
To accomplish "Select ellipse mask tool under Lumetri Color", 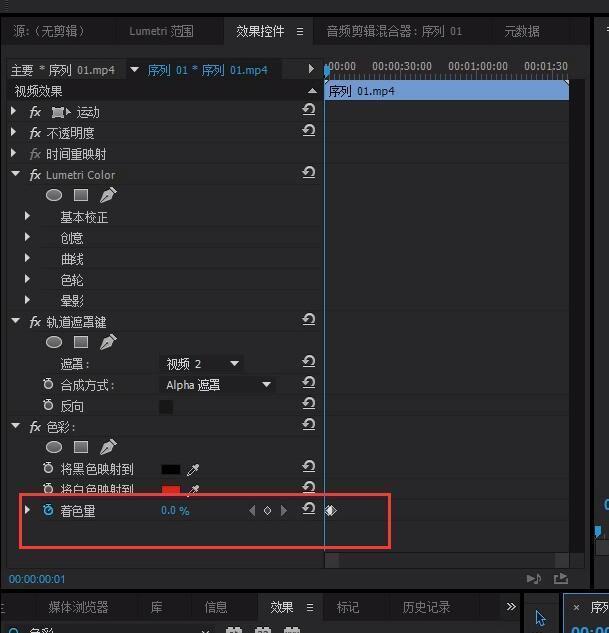I will [54, 195].
